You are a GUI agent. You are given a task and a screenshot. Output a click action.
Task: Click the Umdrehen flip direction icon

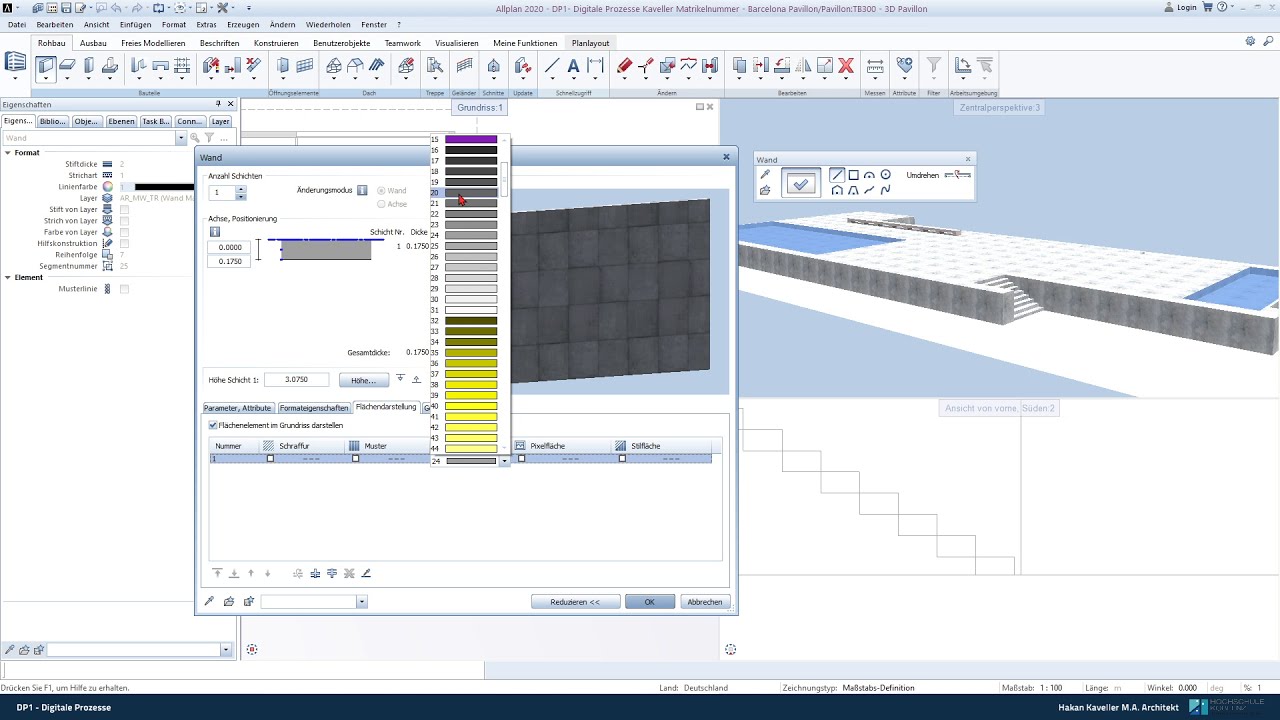pos(957,175)
